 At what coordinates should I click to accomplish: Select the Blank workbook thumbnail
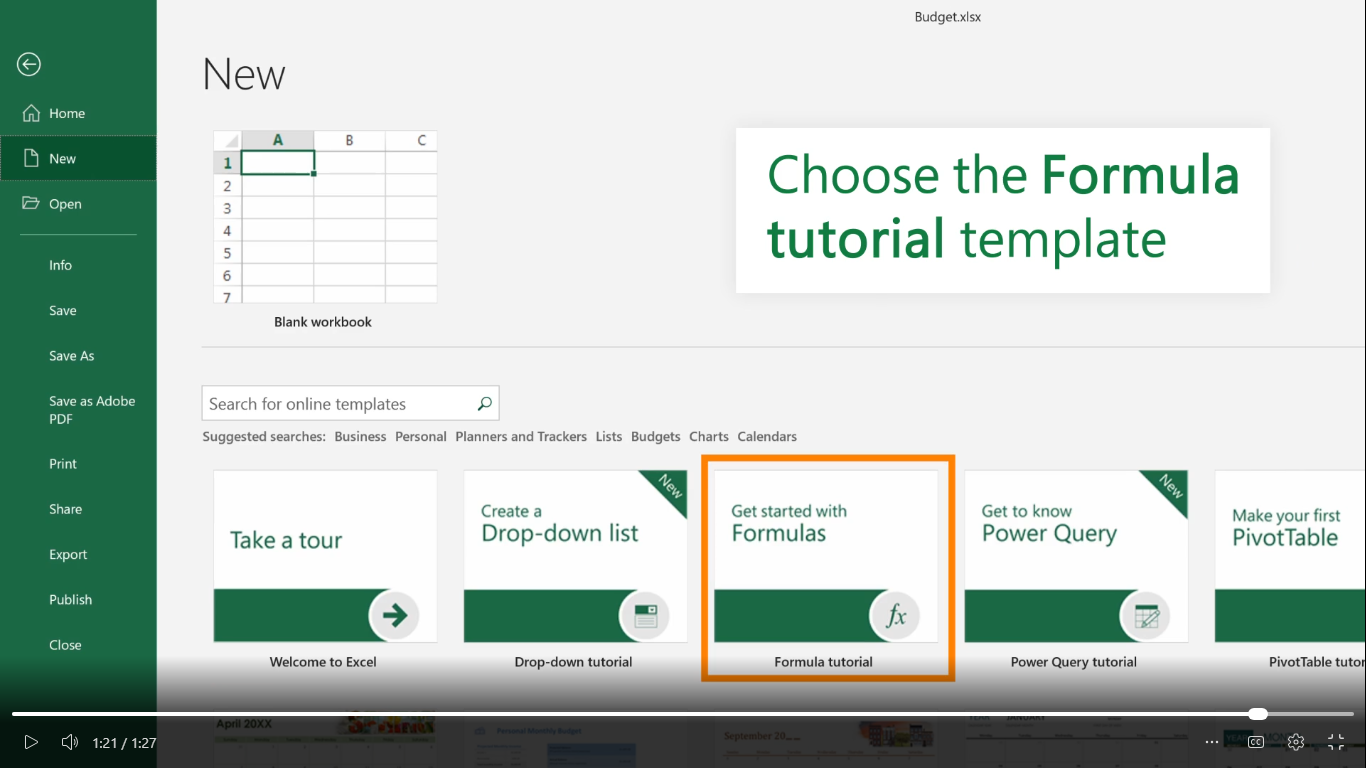click(324, 218)
